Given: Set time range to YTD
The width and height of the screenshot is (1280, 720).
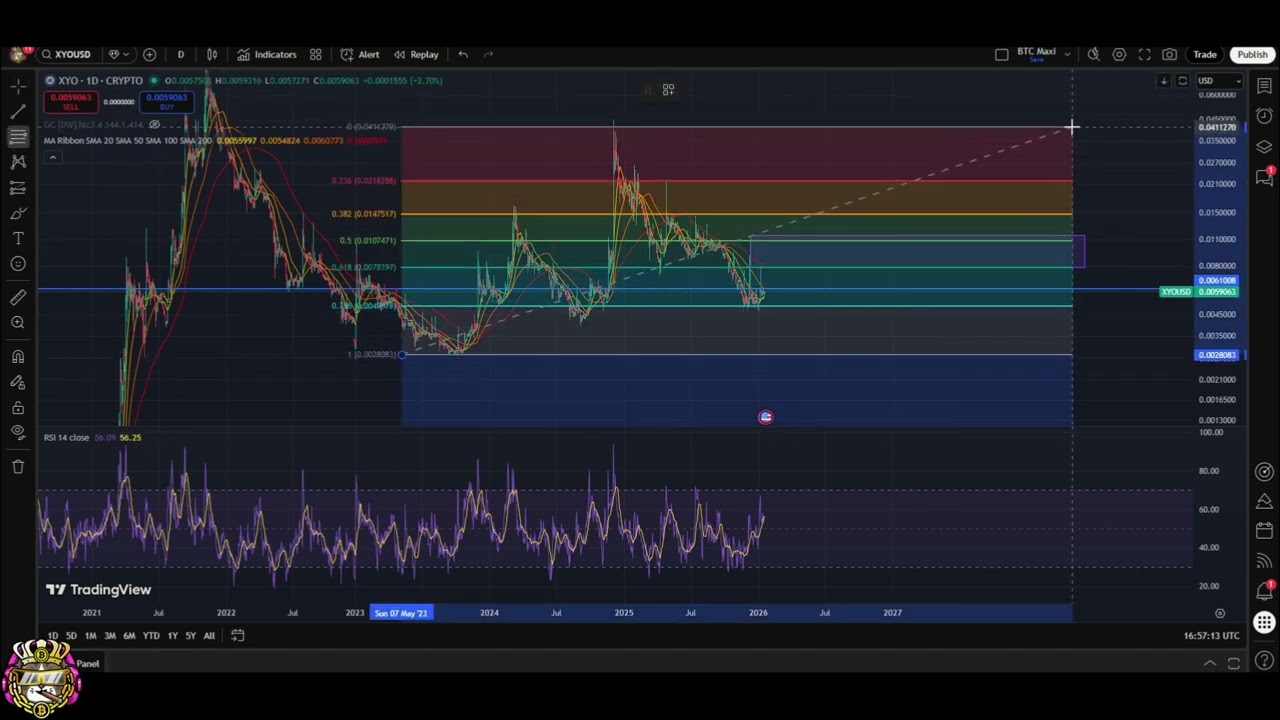Looking at the screenshot, I should pyautogui.click(x=150, y=636).
